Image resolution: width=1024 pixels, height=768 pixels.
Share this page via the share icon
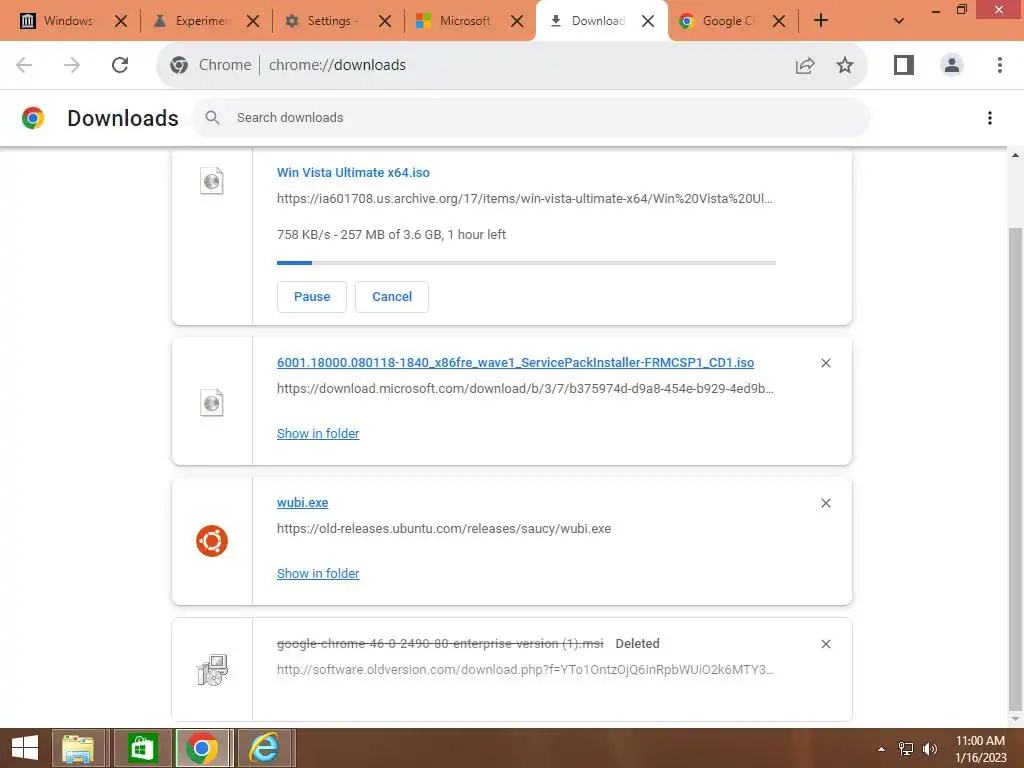tap(805, 65)
